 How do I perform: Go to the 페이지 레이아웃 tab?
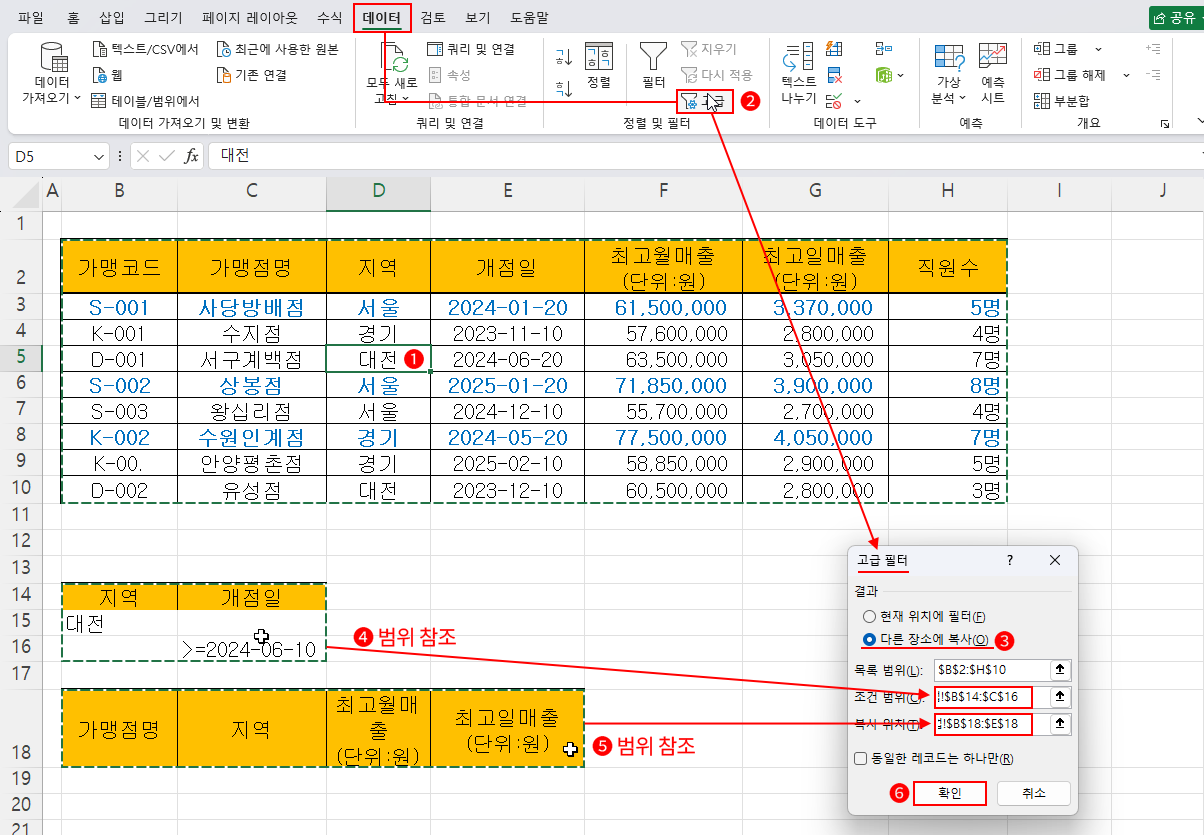click(249, 17)
